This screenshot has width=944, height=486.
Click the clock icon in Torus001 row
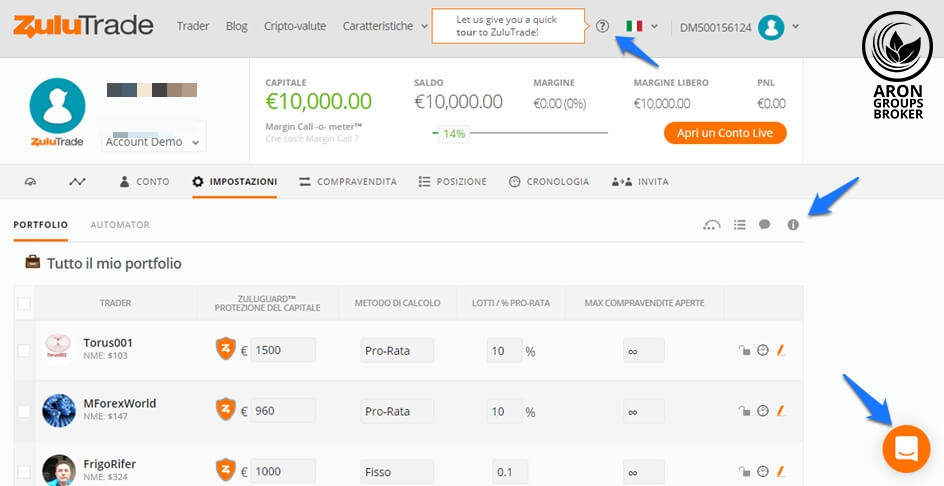tap(763, 350)
